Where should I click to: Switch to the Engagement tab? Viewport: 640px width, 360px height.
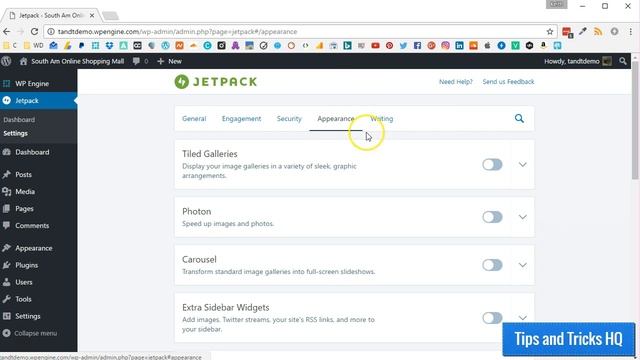241,119
